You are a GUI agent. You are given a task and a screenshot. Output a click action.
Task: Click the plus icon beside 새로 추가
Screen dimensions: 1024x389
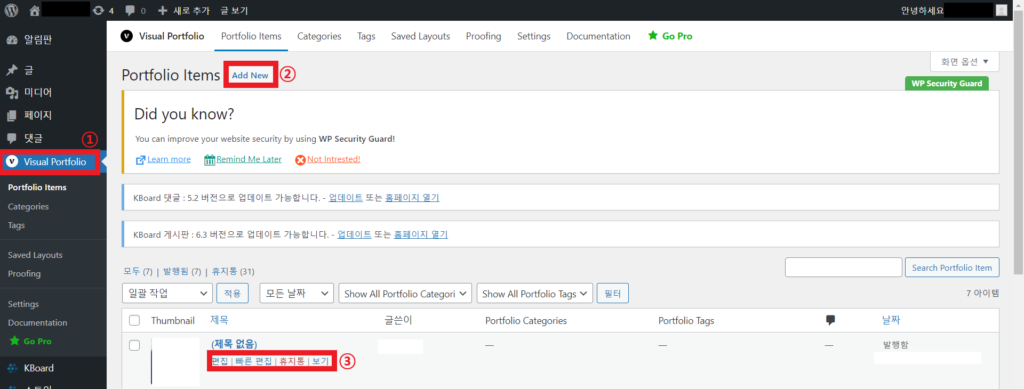point(163,10)
